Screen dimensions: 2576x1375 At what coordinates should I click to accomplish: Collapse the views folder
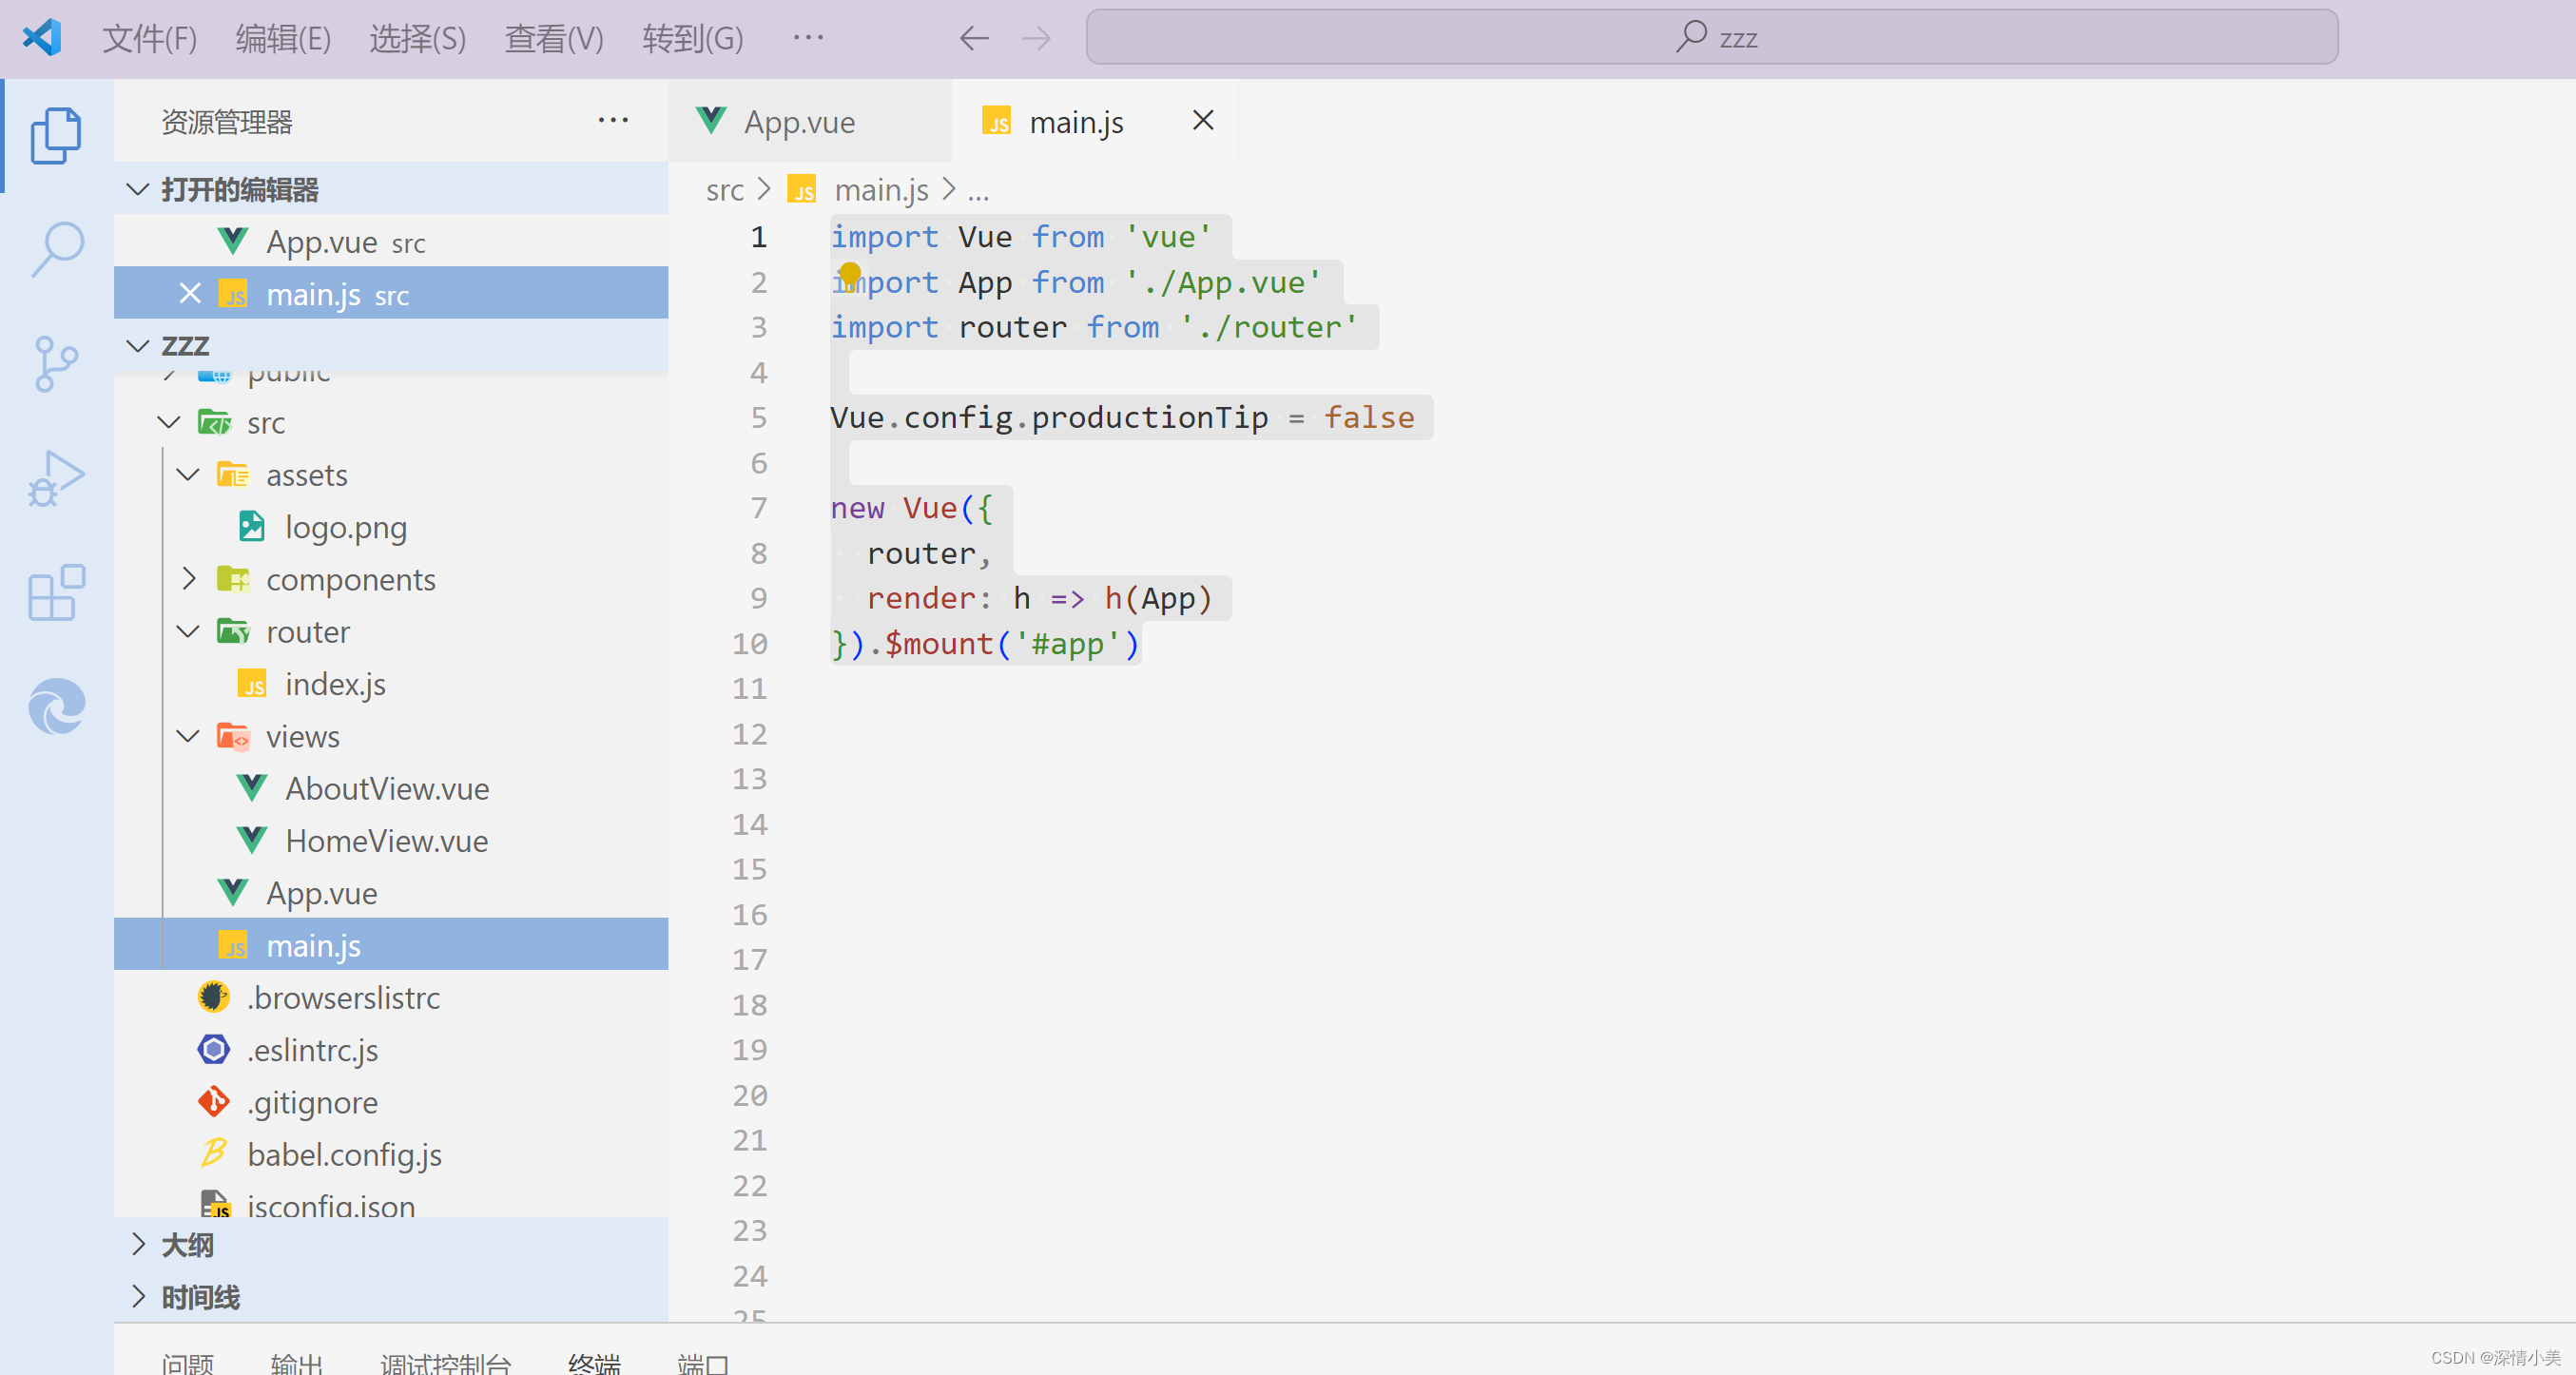tap(189, 736)
